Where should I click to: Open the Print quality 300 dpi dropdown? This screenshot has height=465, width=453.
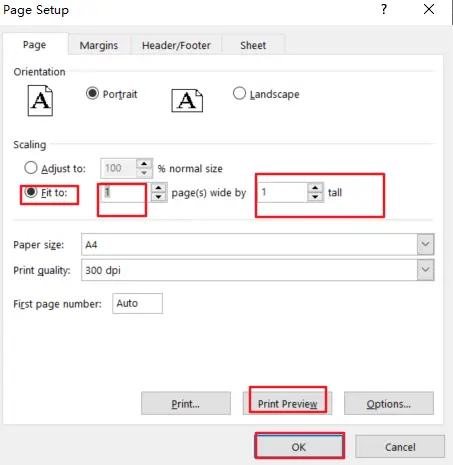(425, 270)
